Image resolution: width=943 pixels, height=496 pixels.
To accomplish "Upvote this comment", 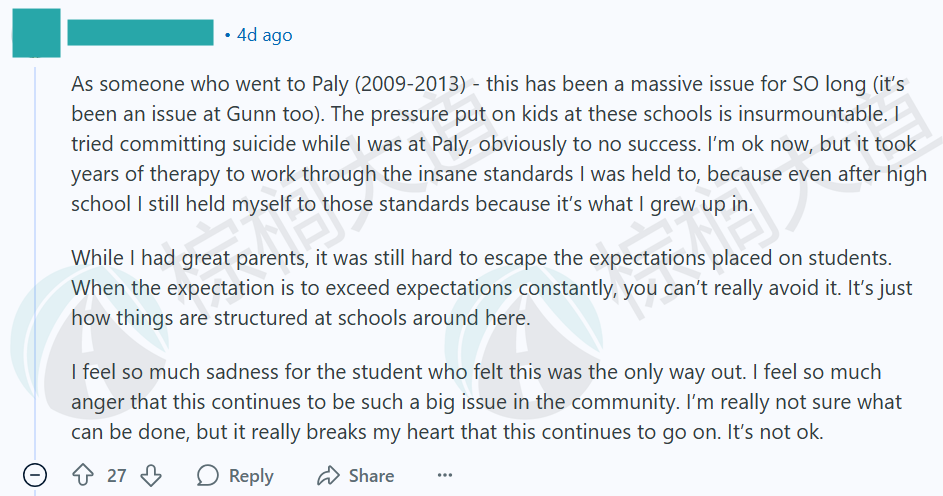I will (83, 475).
